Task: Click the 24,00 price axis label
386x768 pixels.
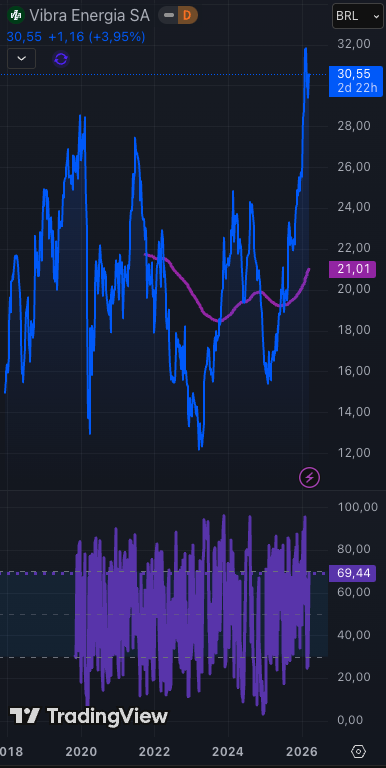Action: [354, 207]
